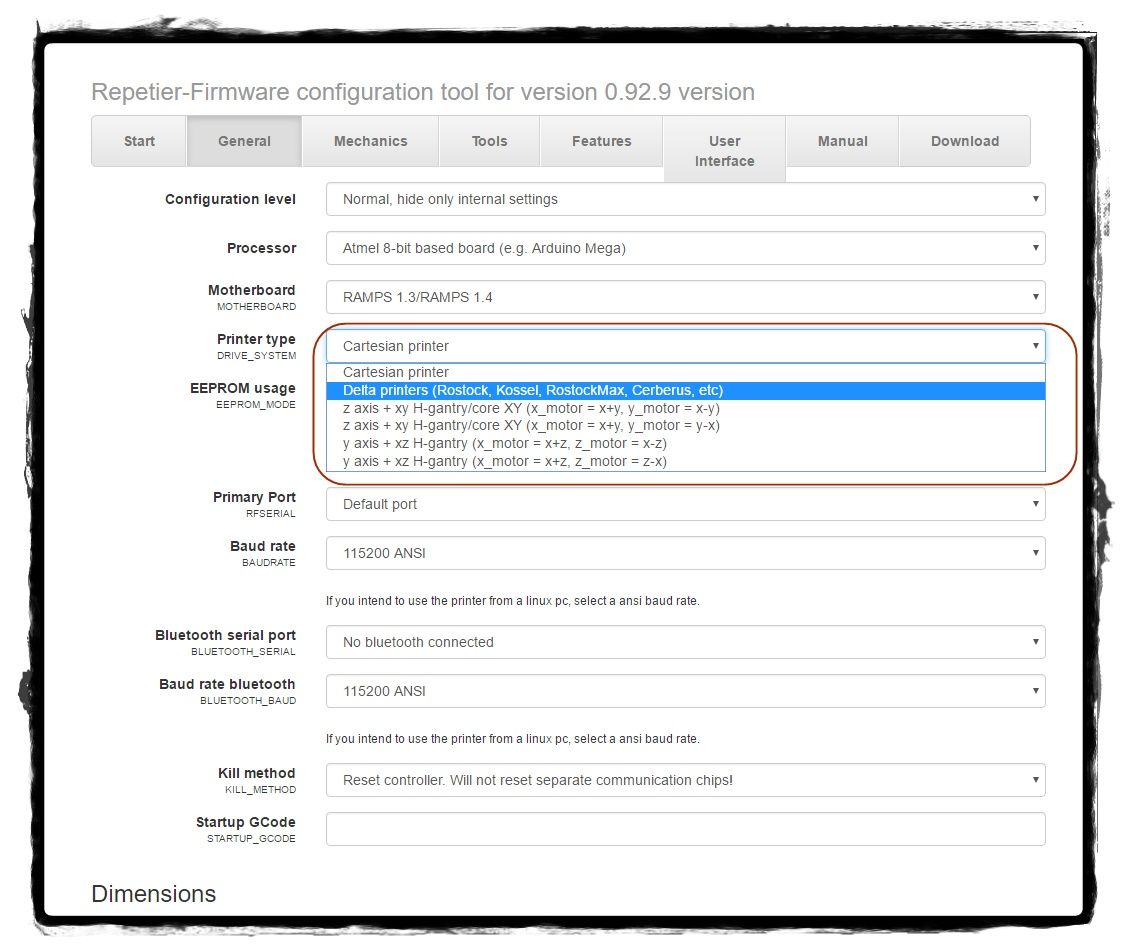Open the Kill method dropdown

pos(686,780)
